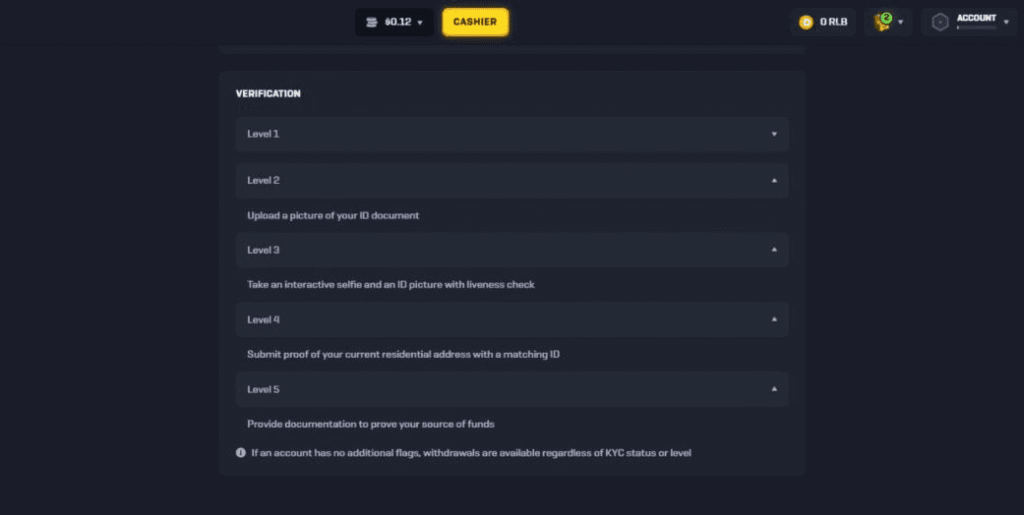
Task: Collapse Level 5 using its chevron arrow
Action: [x=774, y=389]
